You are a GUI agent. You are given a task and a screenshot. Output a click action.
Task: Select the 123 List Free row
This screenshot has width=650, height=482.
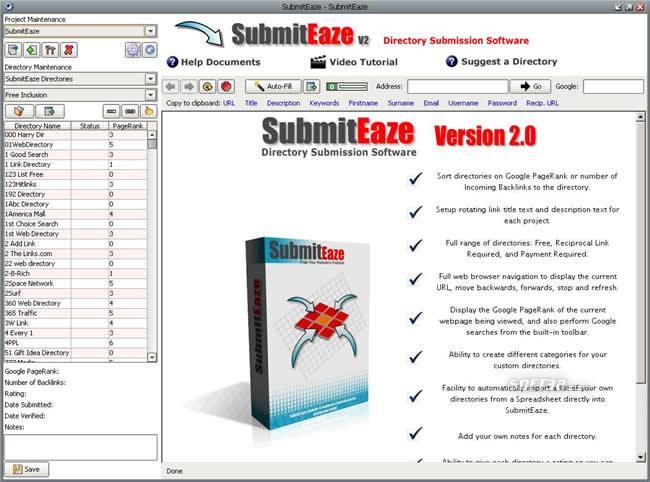point(75,174)
